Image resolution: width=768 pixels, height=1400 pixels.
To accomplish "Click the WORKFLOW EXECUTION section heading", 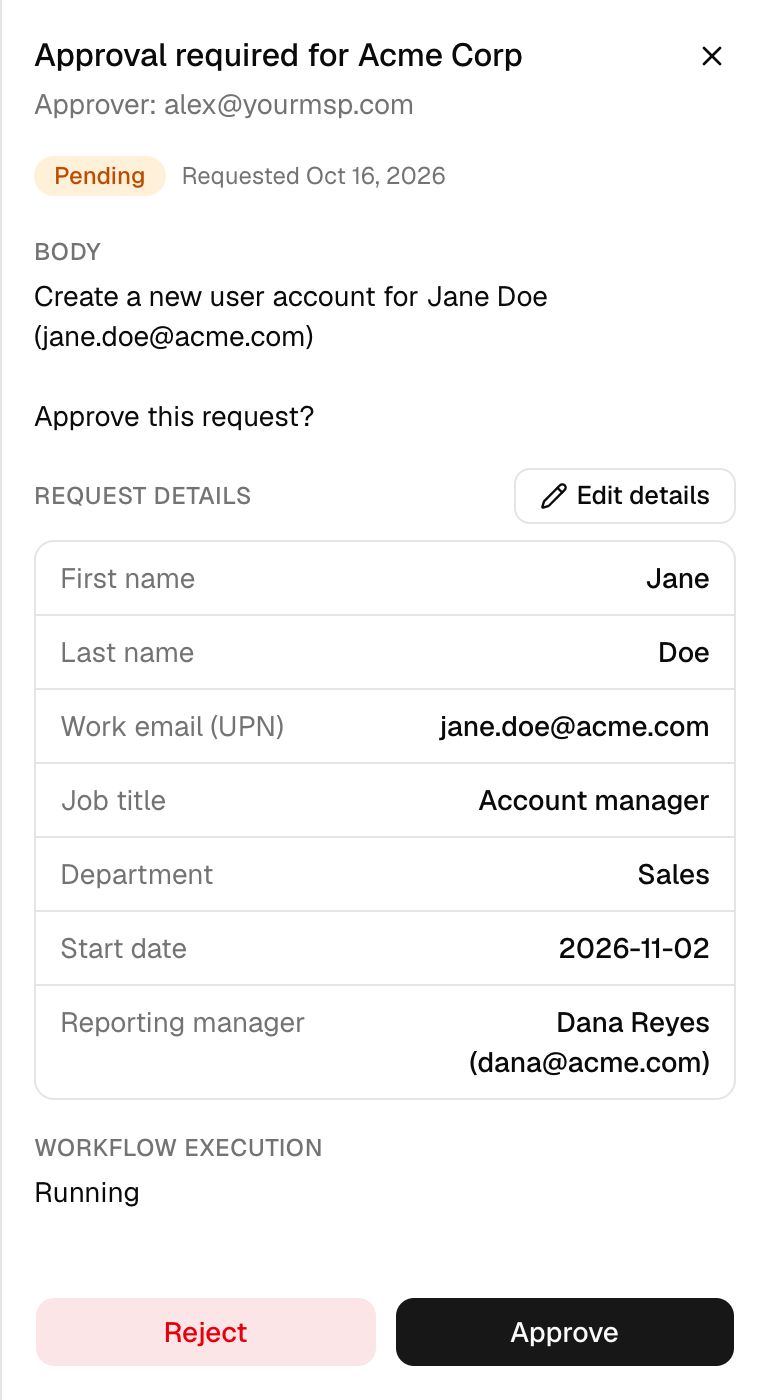I will pos(179,1148).
